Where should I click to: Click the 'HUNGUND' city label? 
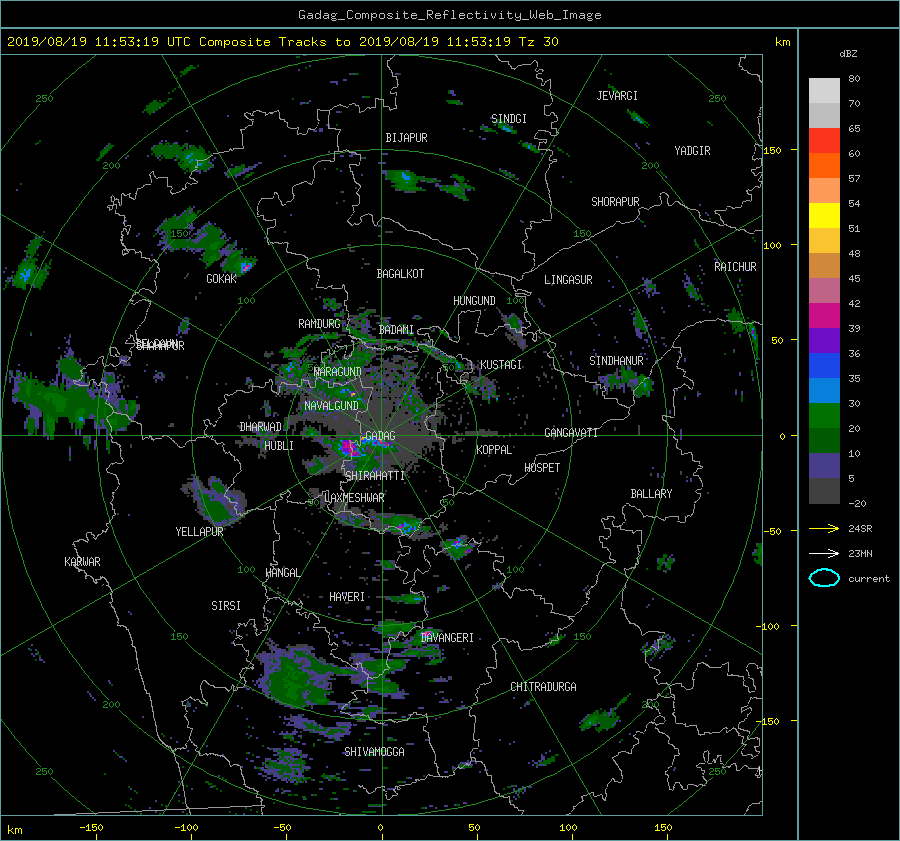[474, 301]
